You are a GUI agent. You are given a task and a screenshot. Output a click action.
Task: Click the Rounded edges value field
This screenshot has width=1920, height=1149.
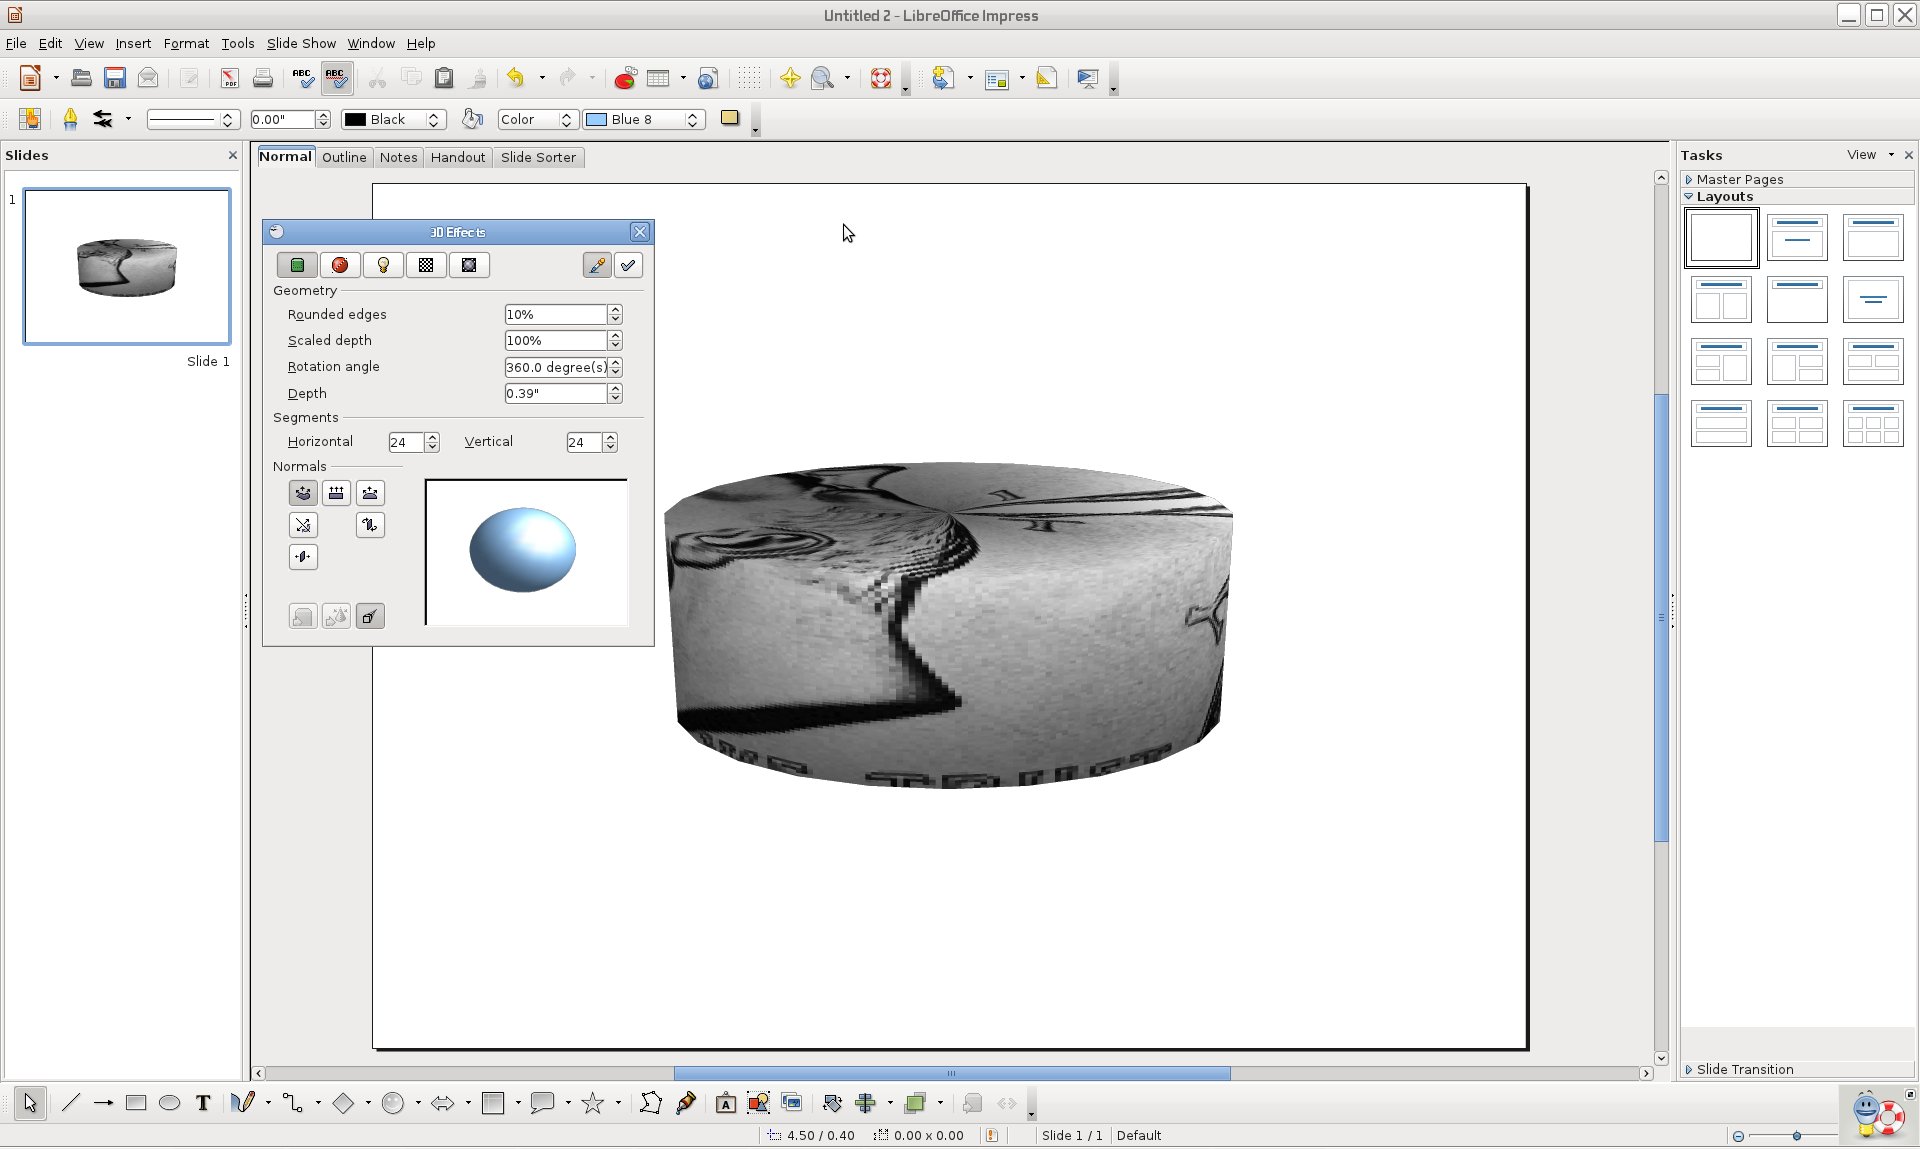(555, 314)
